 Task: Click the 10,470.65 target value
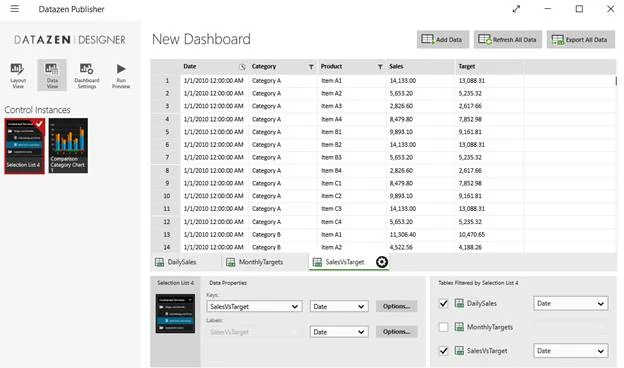(x=472, y=234)
